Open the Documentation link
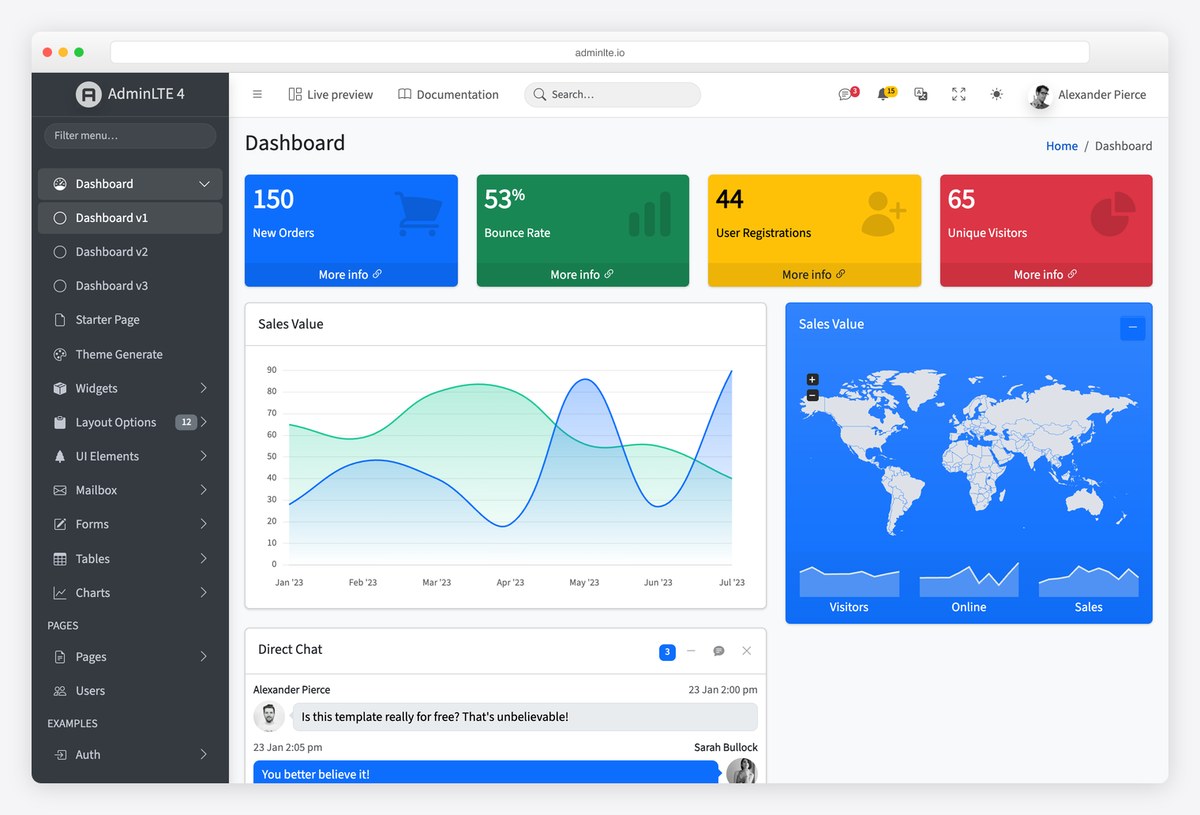This screenshot has width=1200, height=815. point(448,94)
